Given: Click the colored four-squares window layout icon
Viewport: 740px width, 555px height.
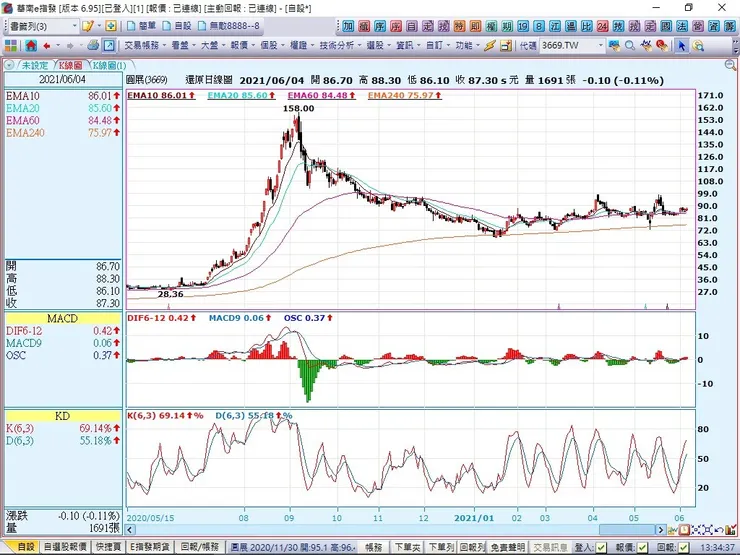Looking at the screenshot, I should pos(11,45).
